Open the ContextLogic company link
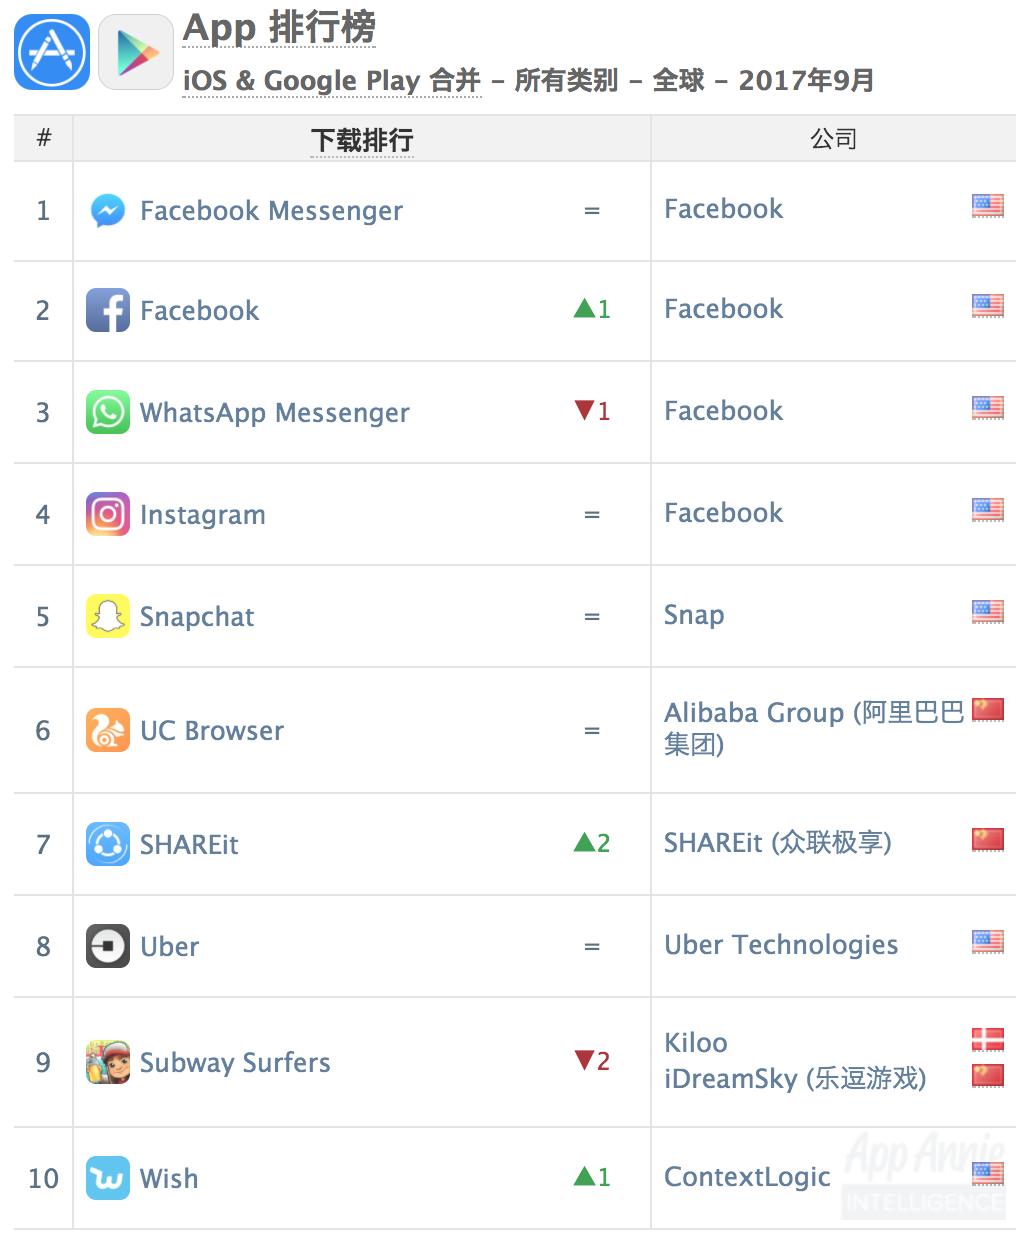The image size is (1028, 1244). point(747,1177)
